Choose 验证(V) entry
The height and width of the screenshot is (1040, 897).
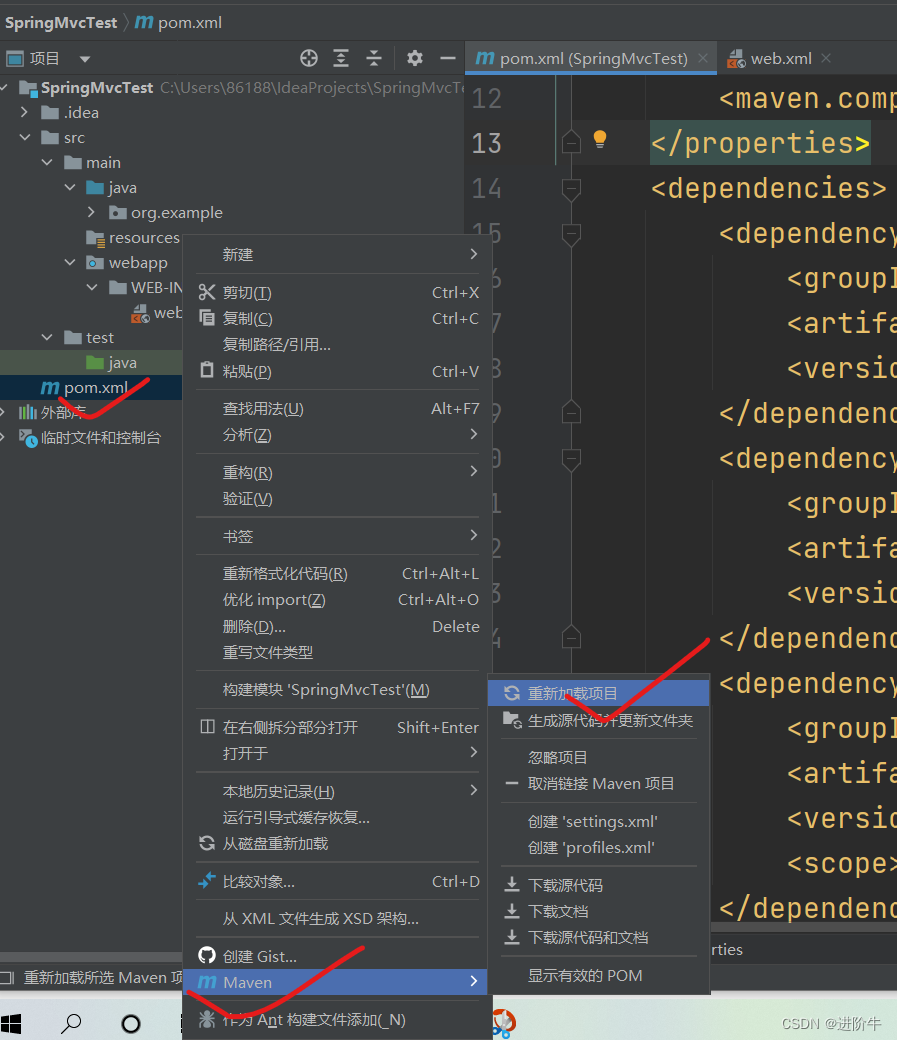338,499
